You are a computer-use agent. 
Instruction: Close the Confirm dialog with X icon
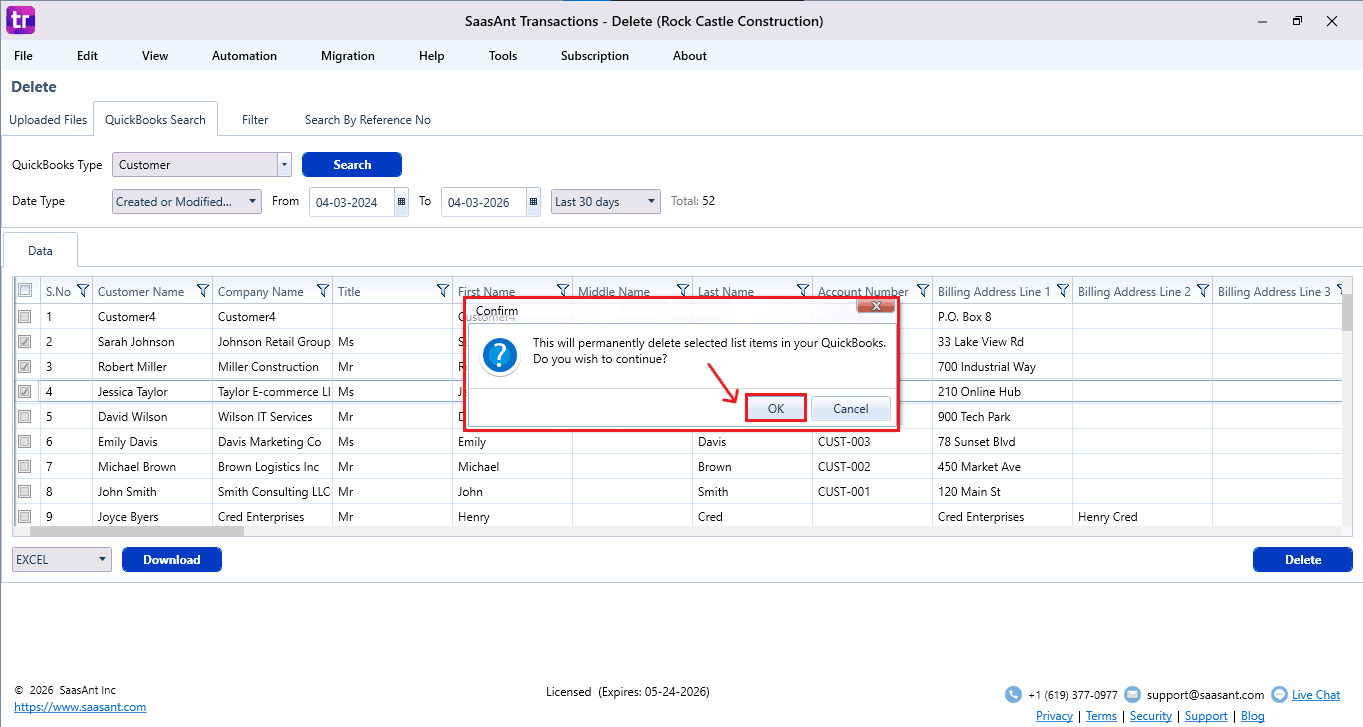point(875,306)
